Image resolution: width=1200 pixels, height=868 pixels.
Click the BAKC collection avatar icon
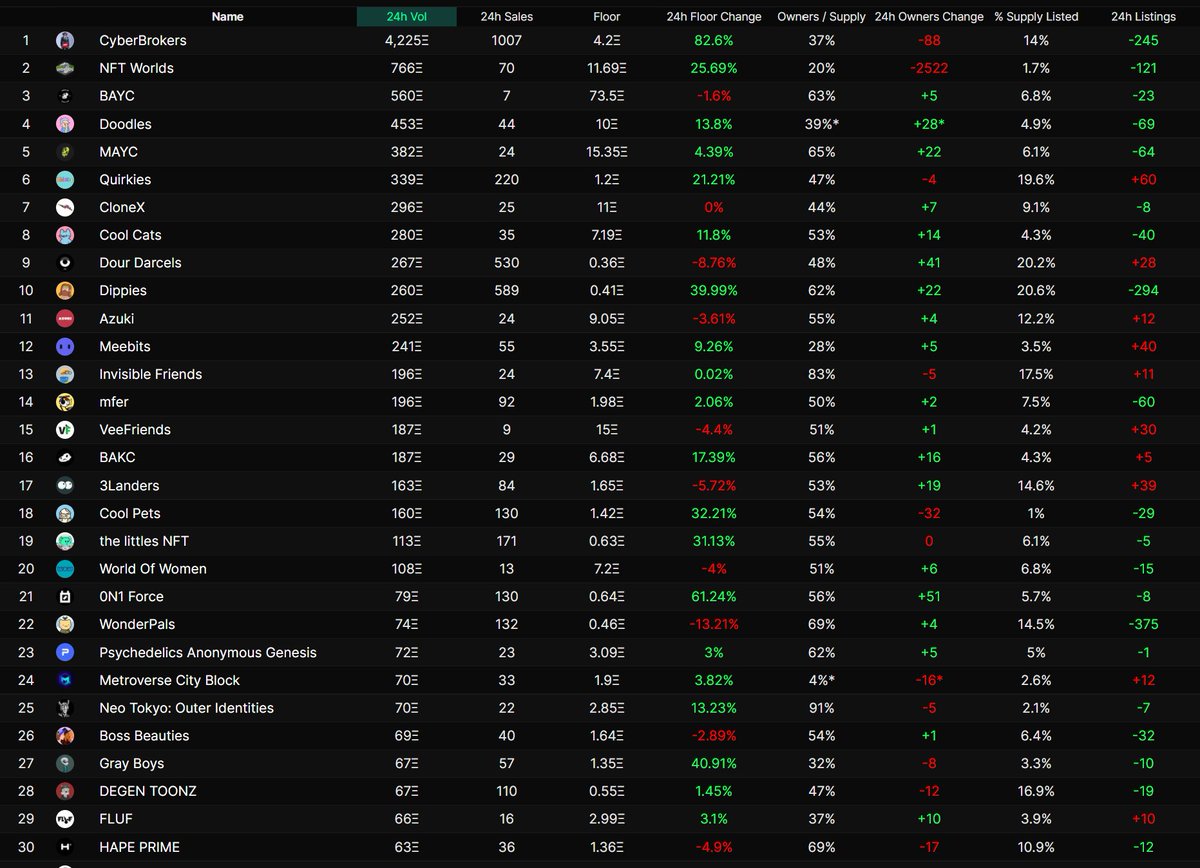click(x=65, y=457)
